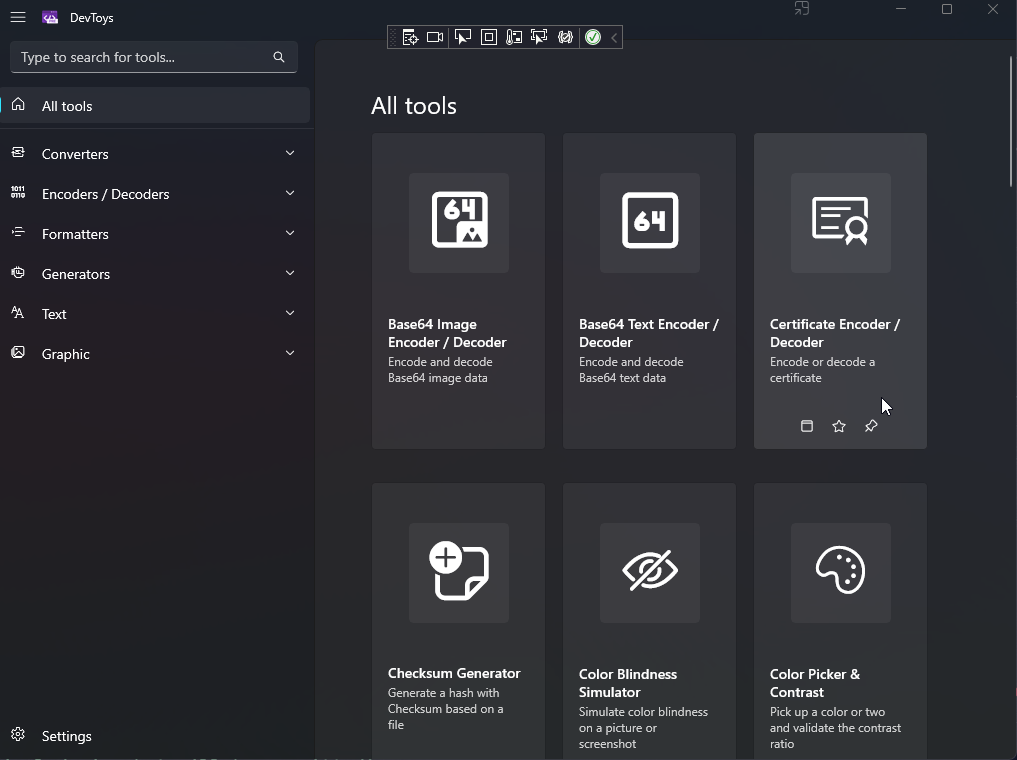Select the Generators category
Image resolution: width=1017 pixels, height=760 pixels.
click(x=156, y=274)
